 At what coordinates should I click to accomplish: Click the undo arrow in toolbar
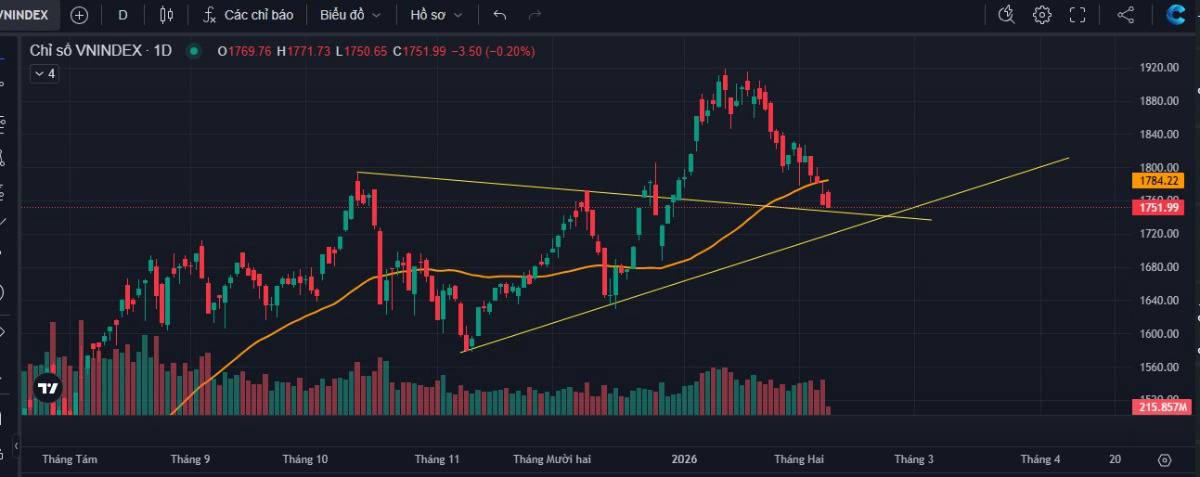pyautogui.click(x=500, y=15)
